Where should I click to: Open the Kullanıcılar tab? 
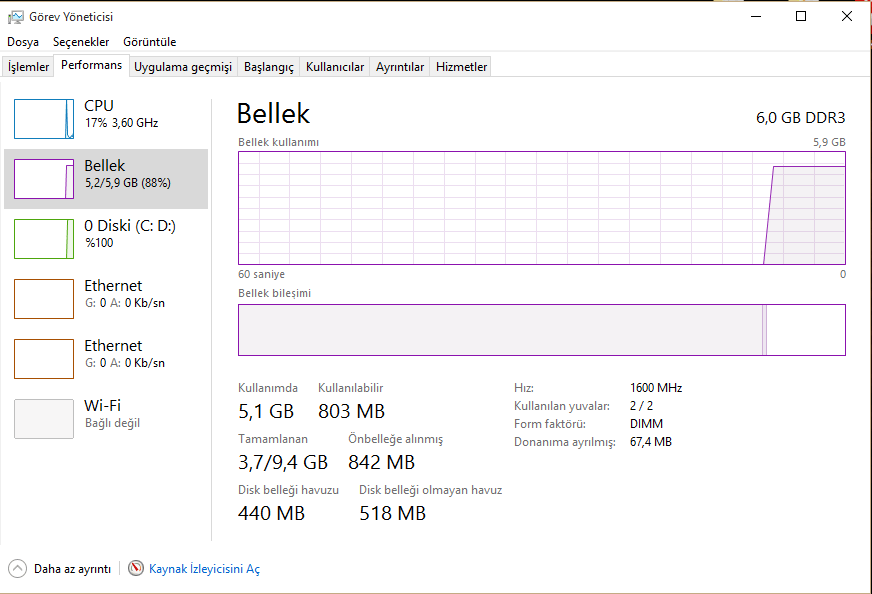pyautogui.click(x=335, y=67)
